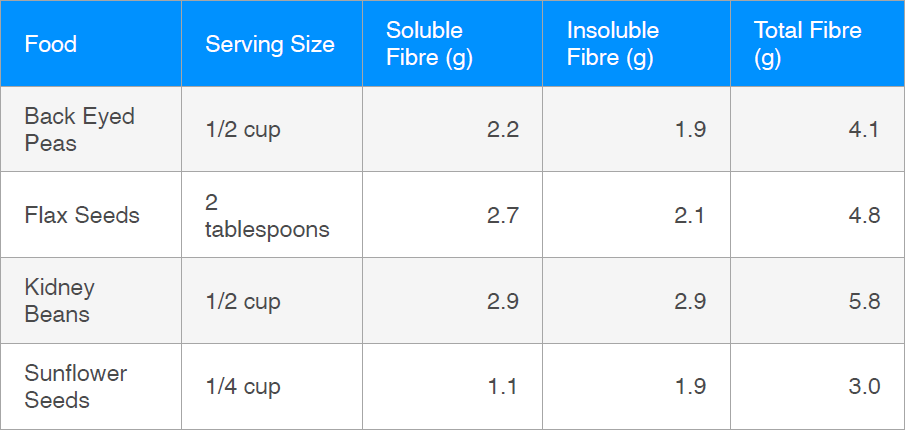Click Kidney Beans 1/2 cup serving cell

(x=272, y=301)
